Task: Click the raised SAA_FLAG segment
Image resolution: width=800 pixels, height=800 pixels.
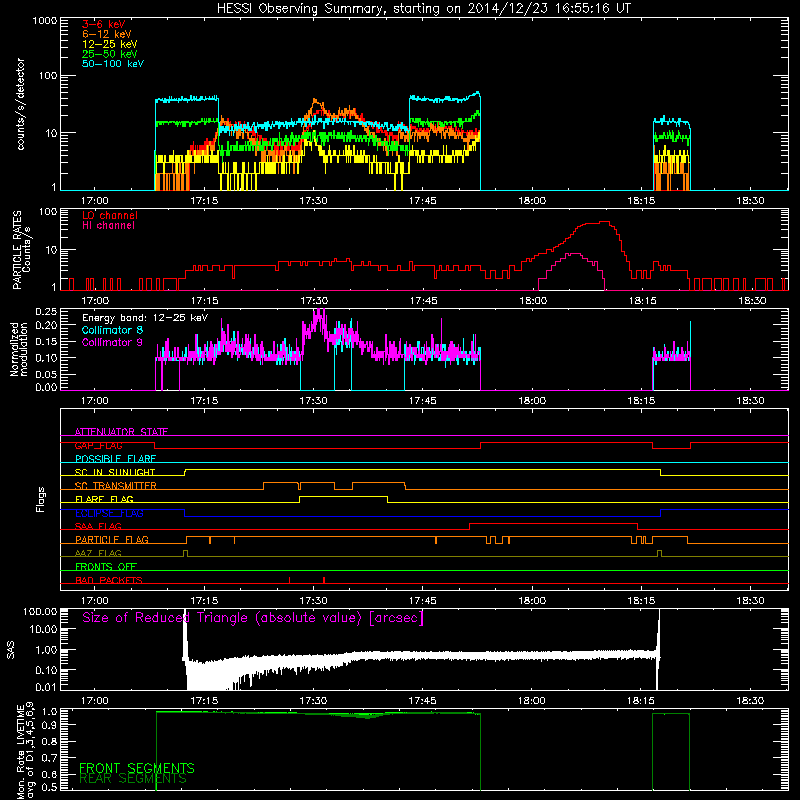Action: [553, 524]
